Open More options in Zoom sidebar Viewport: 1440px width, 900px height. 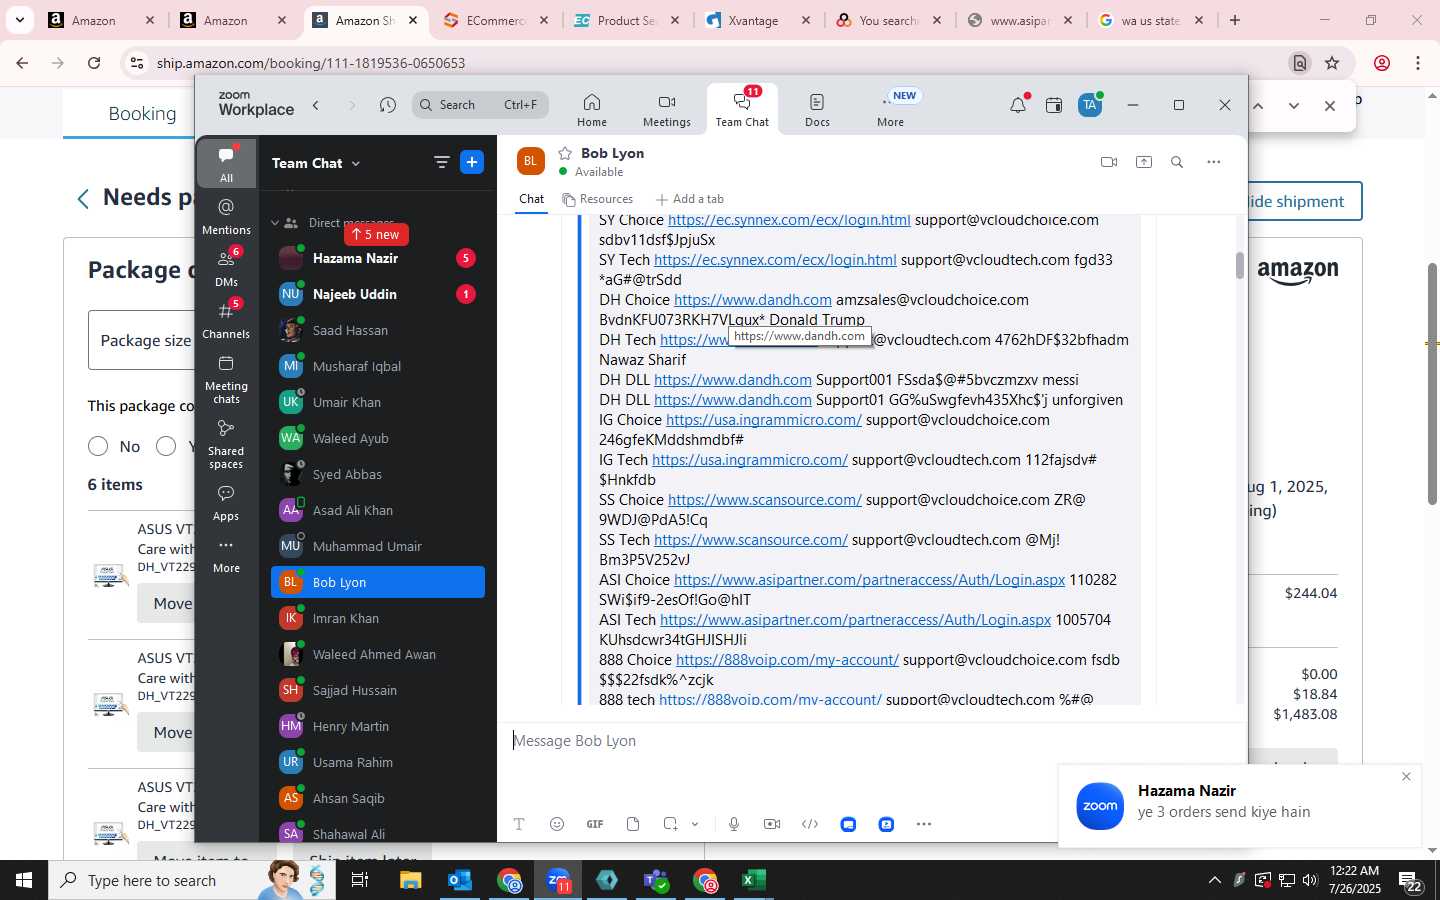pos(227,555)
